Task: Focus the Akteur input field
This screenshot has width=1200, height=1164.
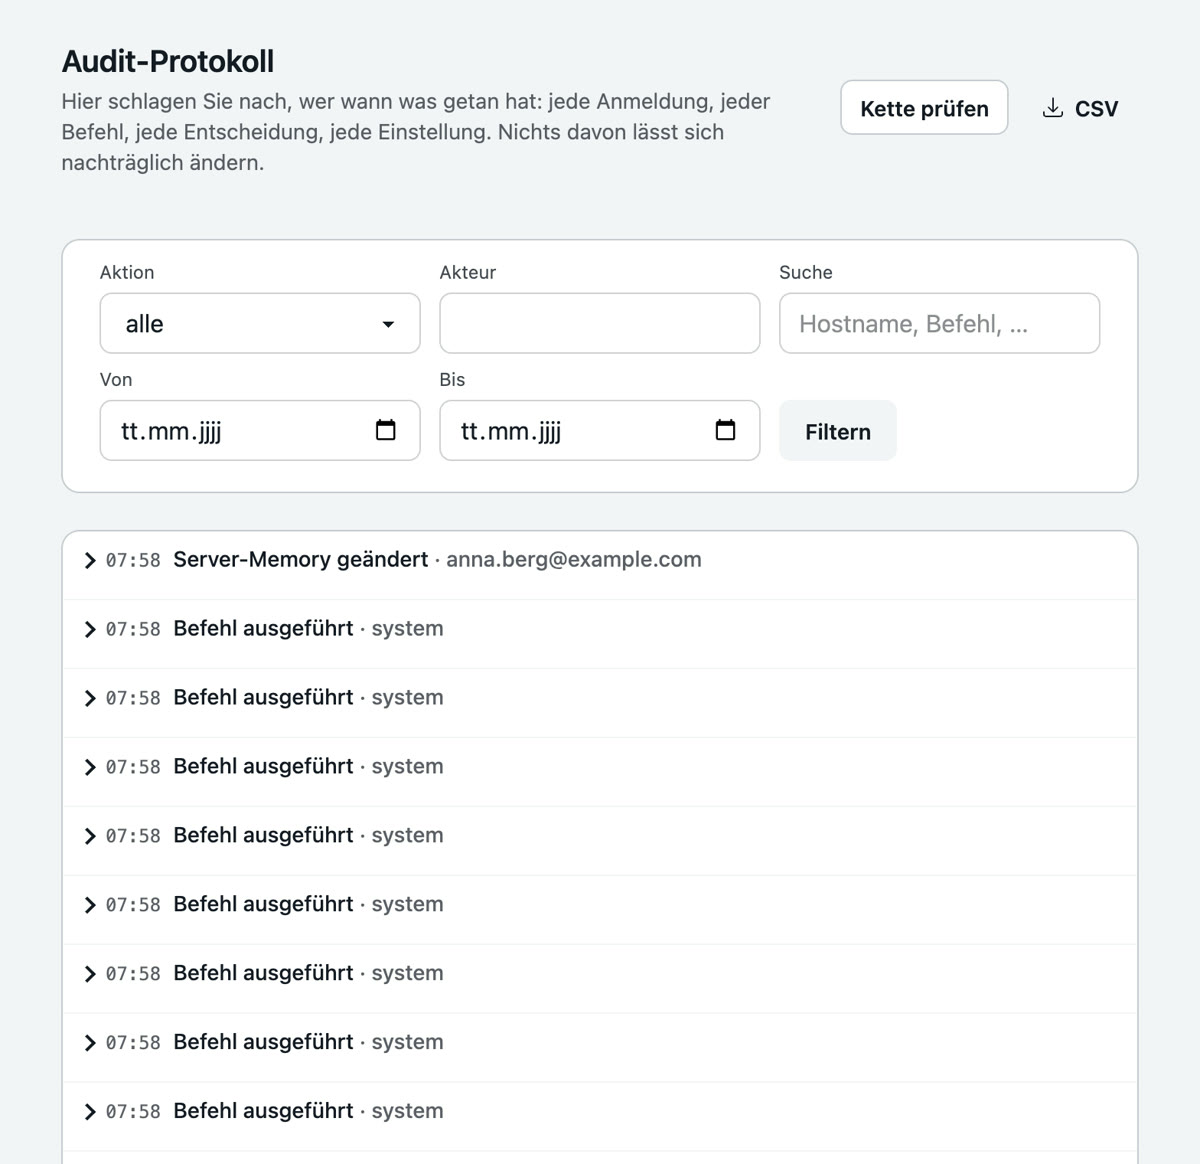Action: [x=600, y=323]
